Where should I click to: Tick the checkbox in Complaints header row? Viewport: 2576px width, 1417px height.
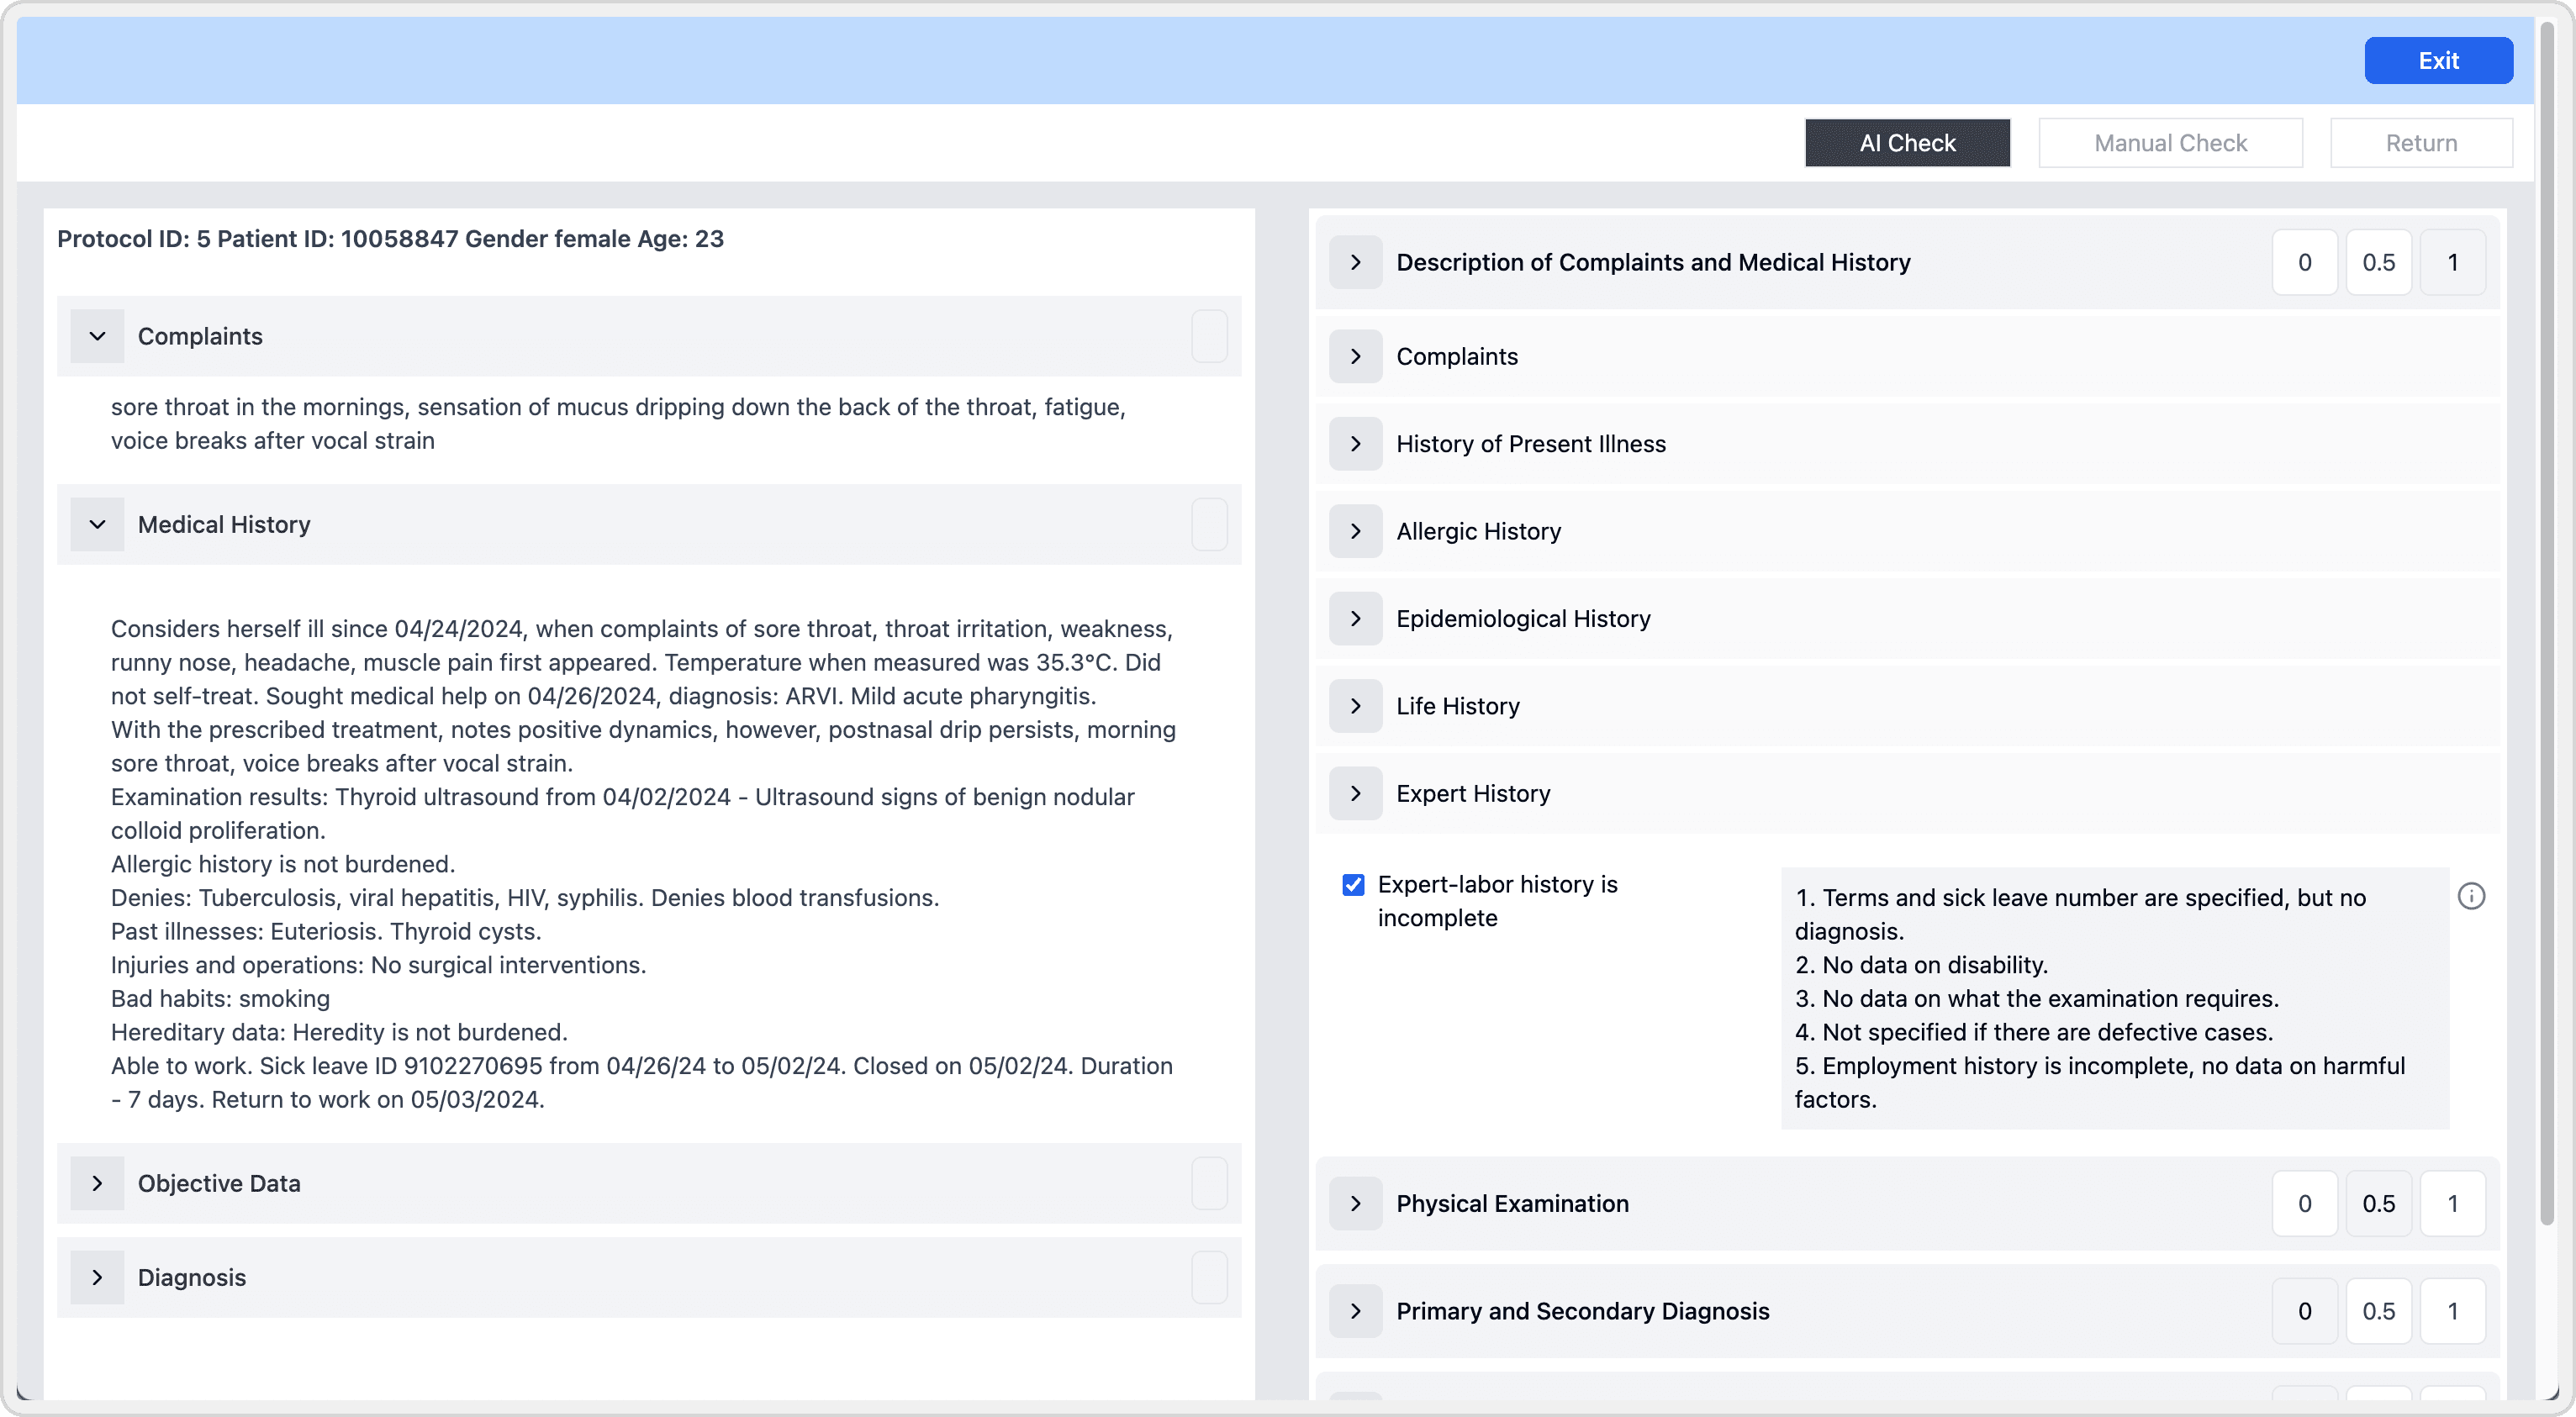click(x=1208, y=336)
